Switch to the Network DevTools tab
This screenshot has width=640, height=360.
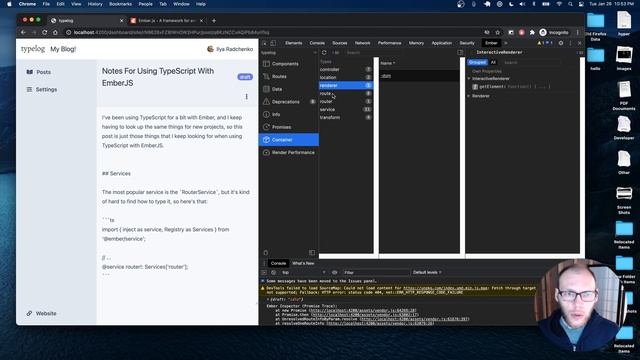click(x=362, y=43)
